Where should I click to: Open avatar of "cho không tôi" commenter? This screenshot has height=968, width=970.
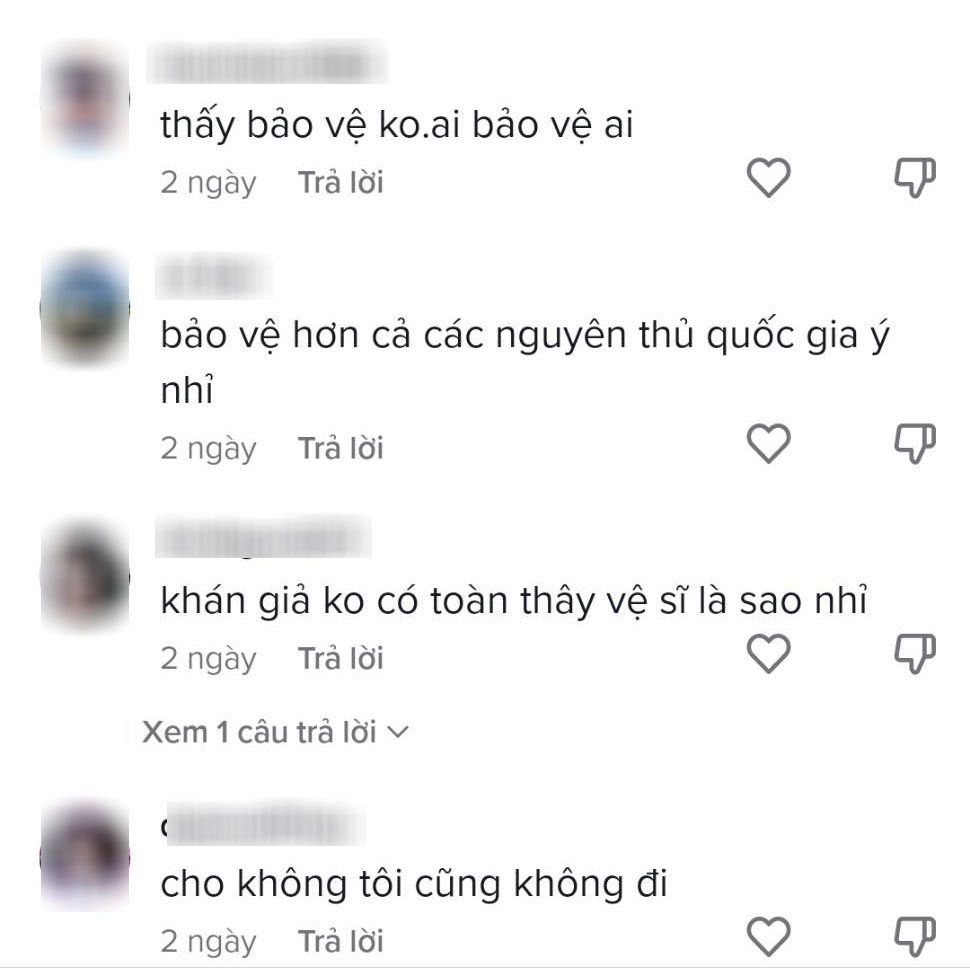pyautogui.click(x=85, y=857)
